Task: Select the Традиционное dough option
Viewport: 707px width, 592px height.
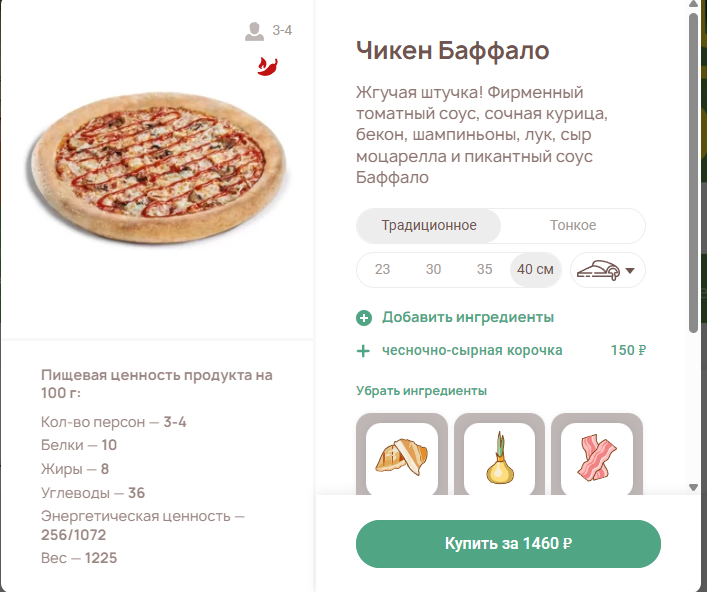Action: [429, 225]
